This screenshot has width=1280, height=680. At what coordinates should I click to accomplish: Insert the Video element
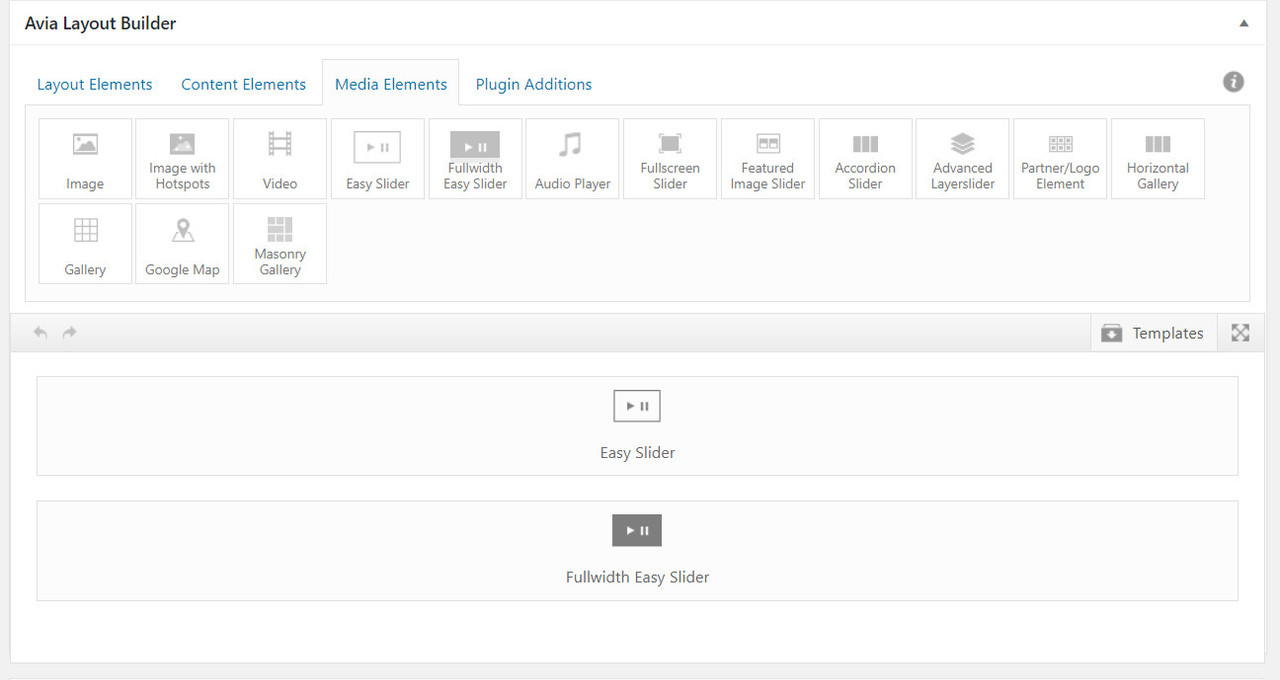(x=280, y=159)
